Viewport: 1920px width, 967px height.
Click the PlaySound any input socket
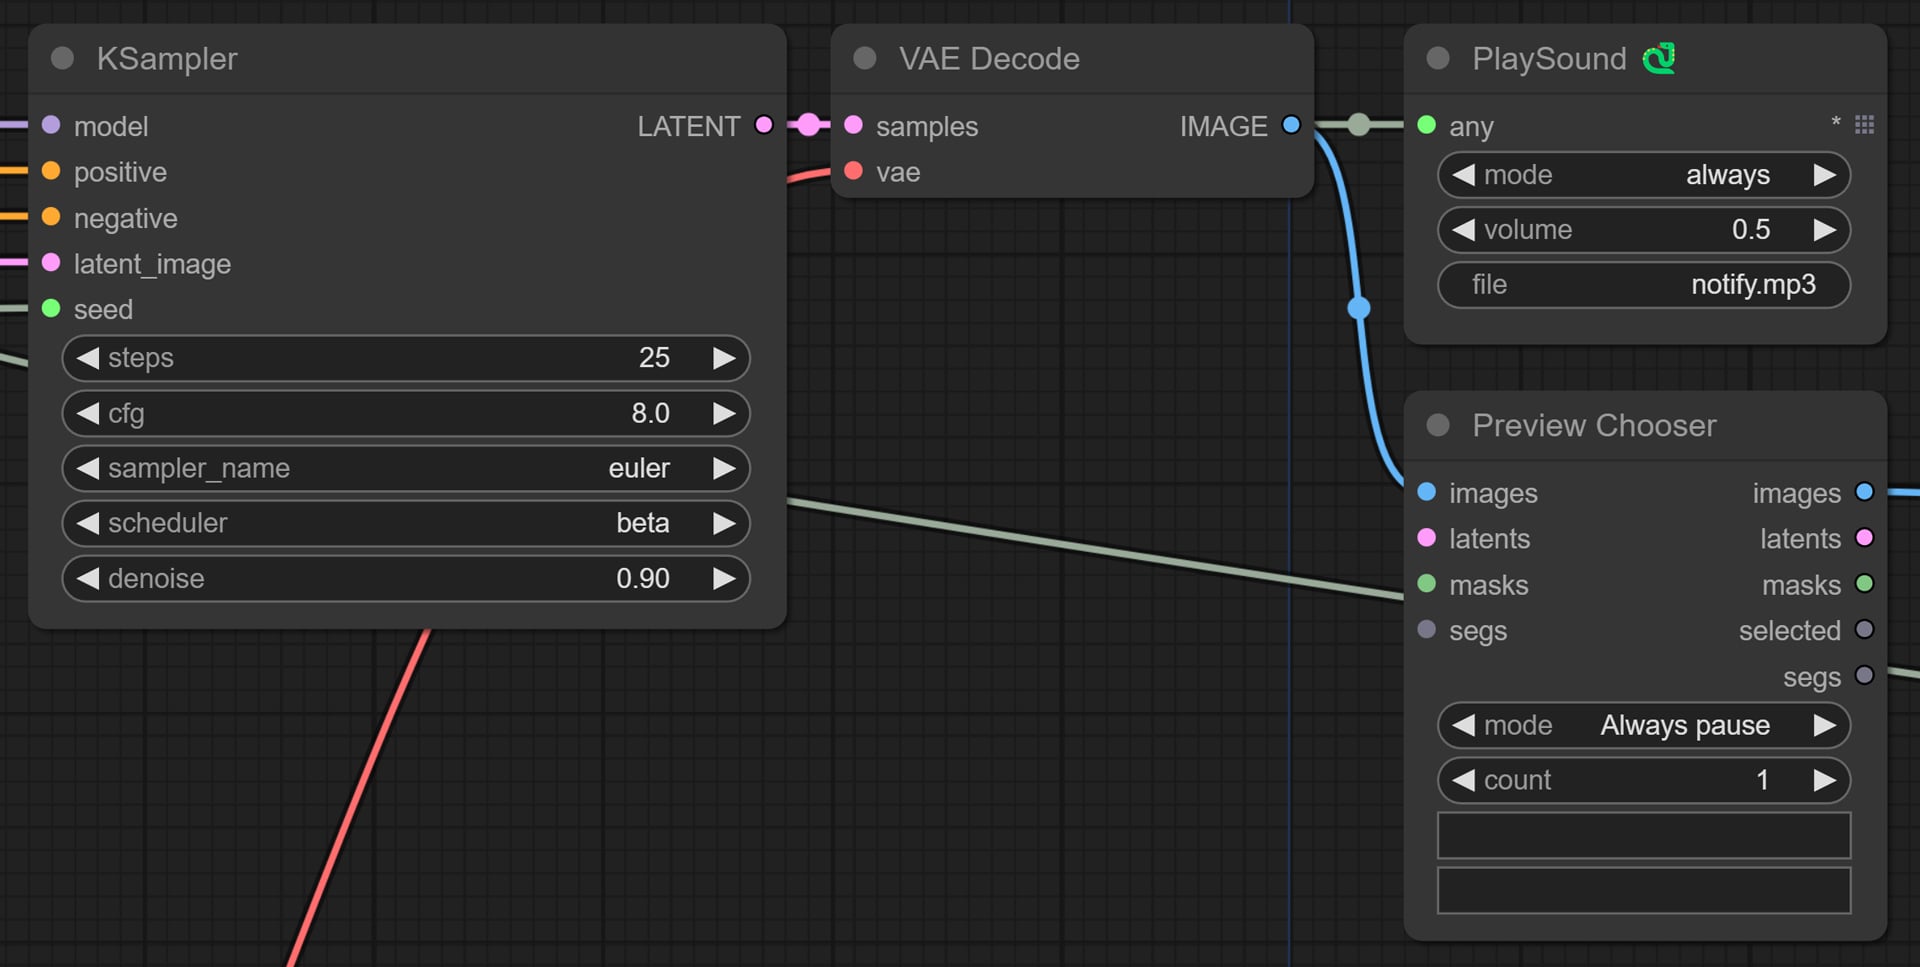tap(1427, 125)
